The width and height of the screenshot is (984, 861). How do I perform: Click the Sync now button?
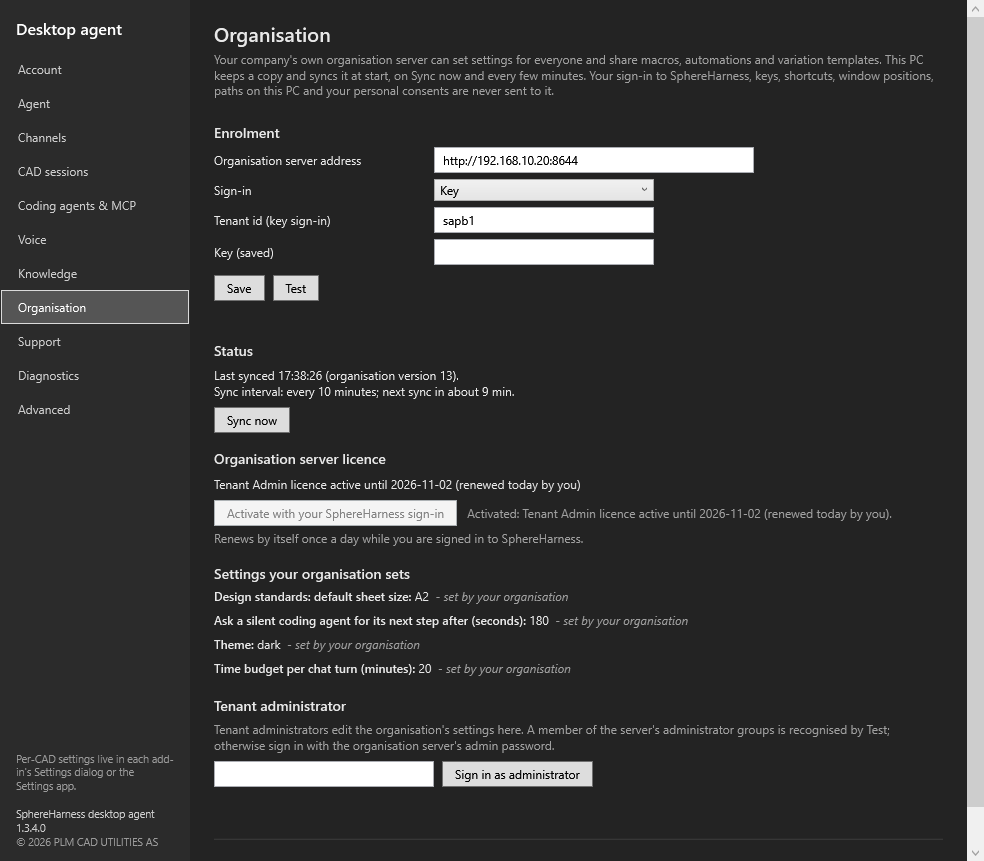coord(252,420)
